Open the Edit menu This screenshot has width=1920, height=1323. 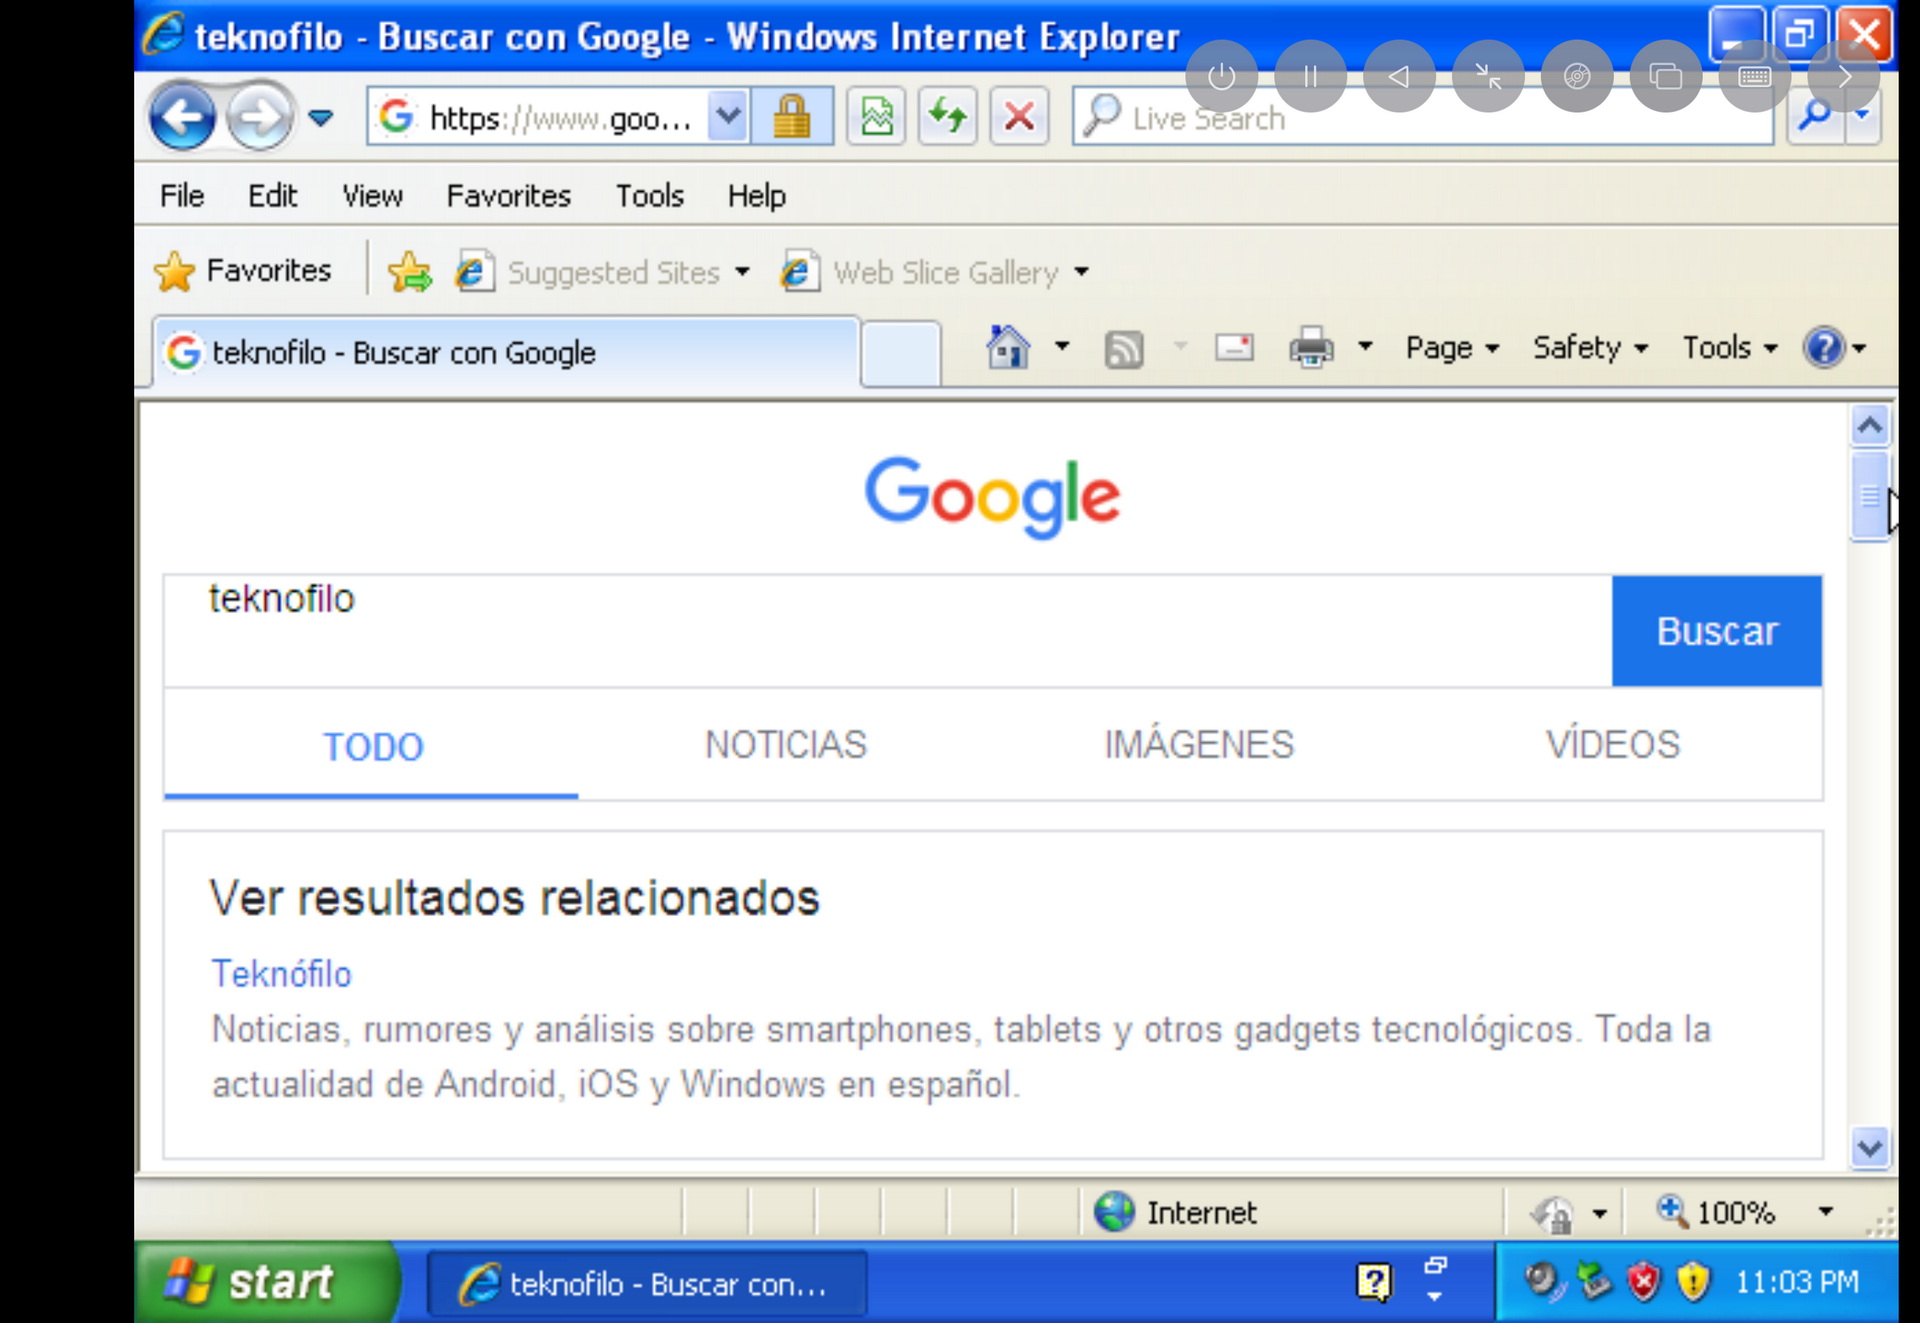coord(272,196)
